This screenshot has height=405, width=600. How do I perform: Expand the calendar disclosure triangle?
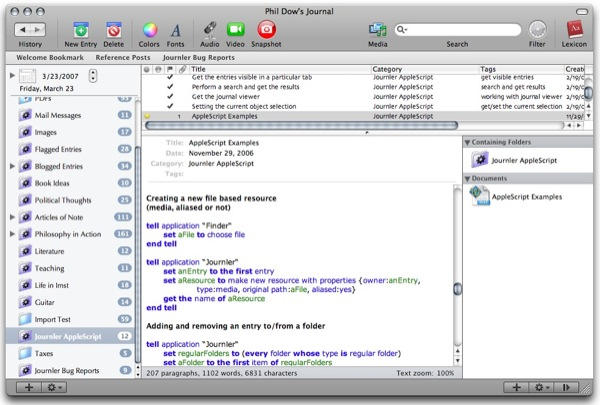[x=12, y=75]
